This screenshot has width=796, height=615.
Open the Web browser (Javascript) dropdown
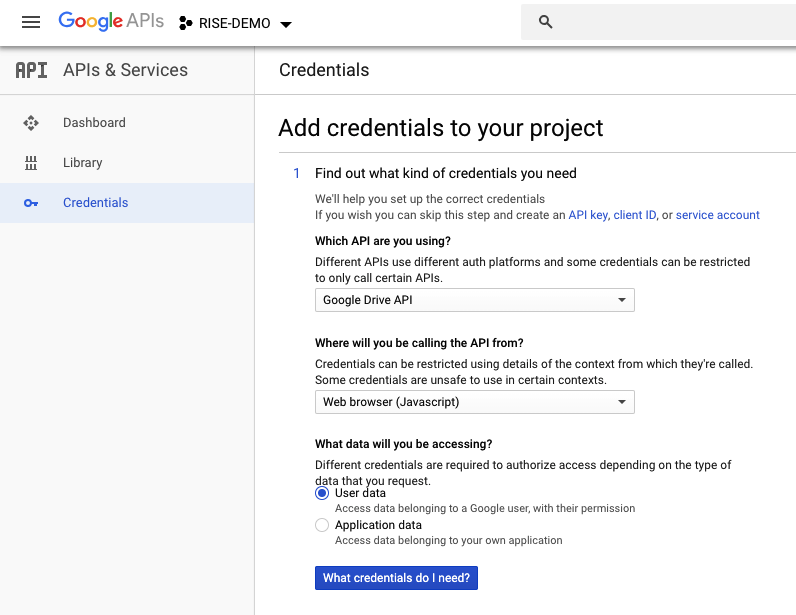pyautogui.click(x=475, y=402)
